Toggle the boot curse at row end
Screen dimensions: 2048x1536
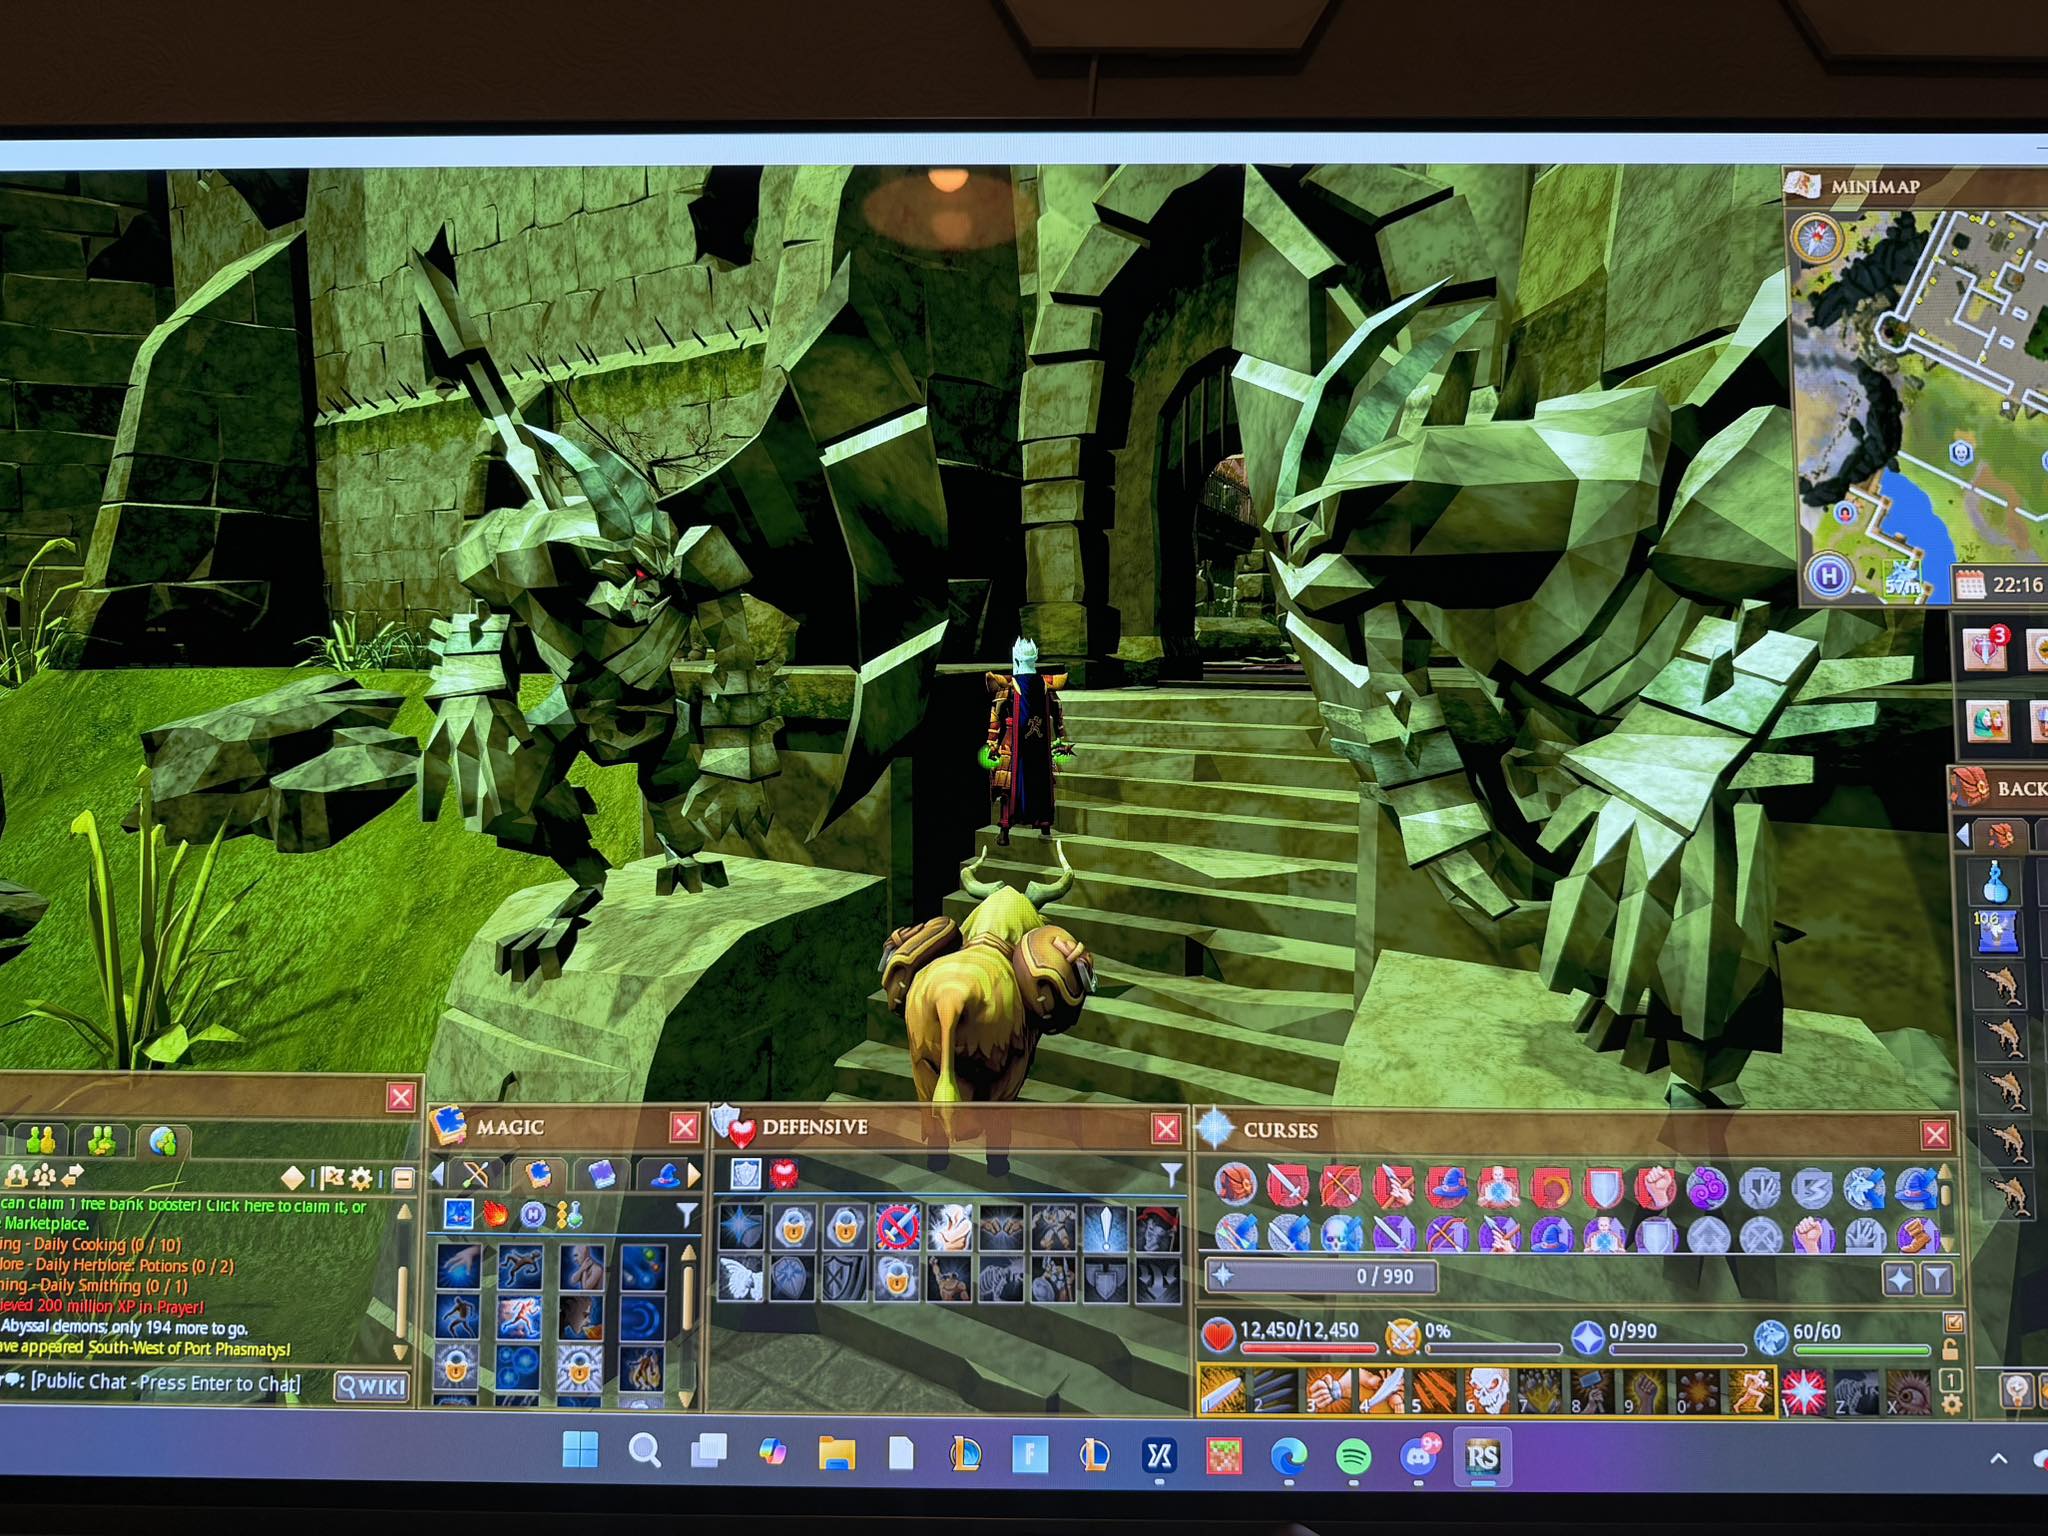1916,1236
